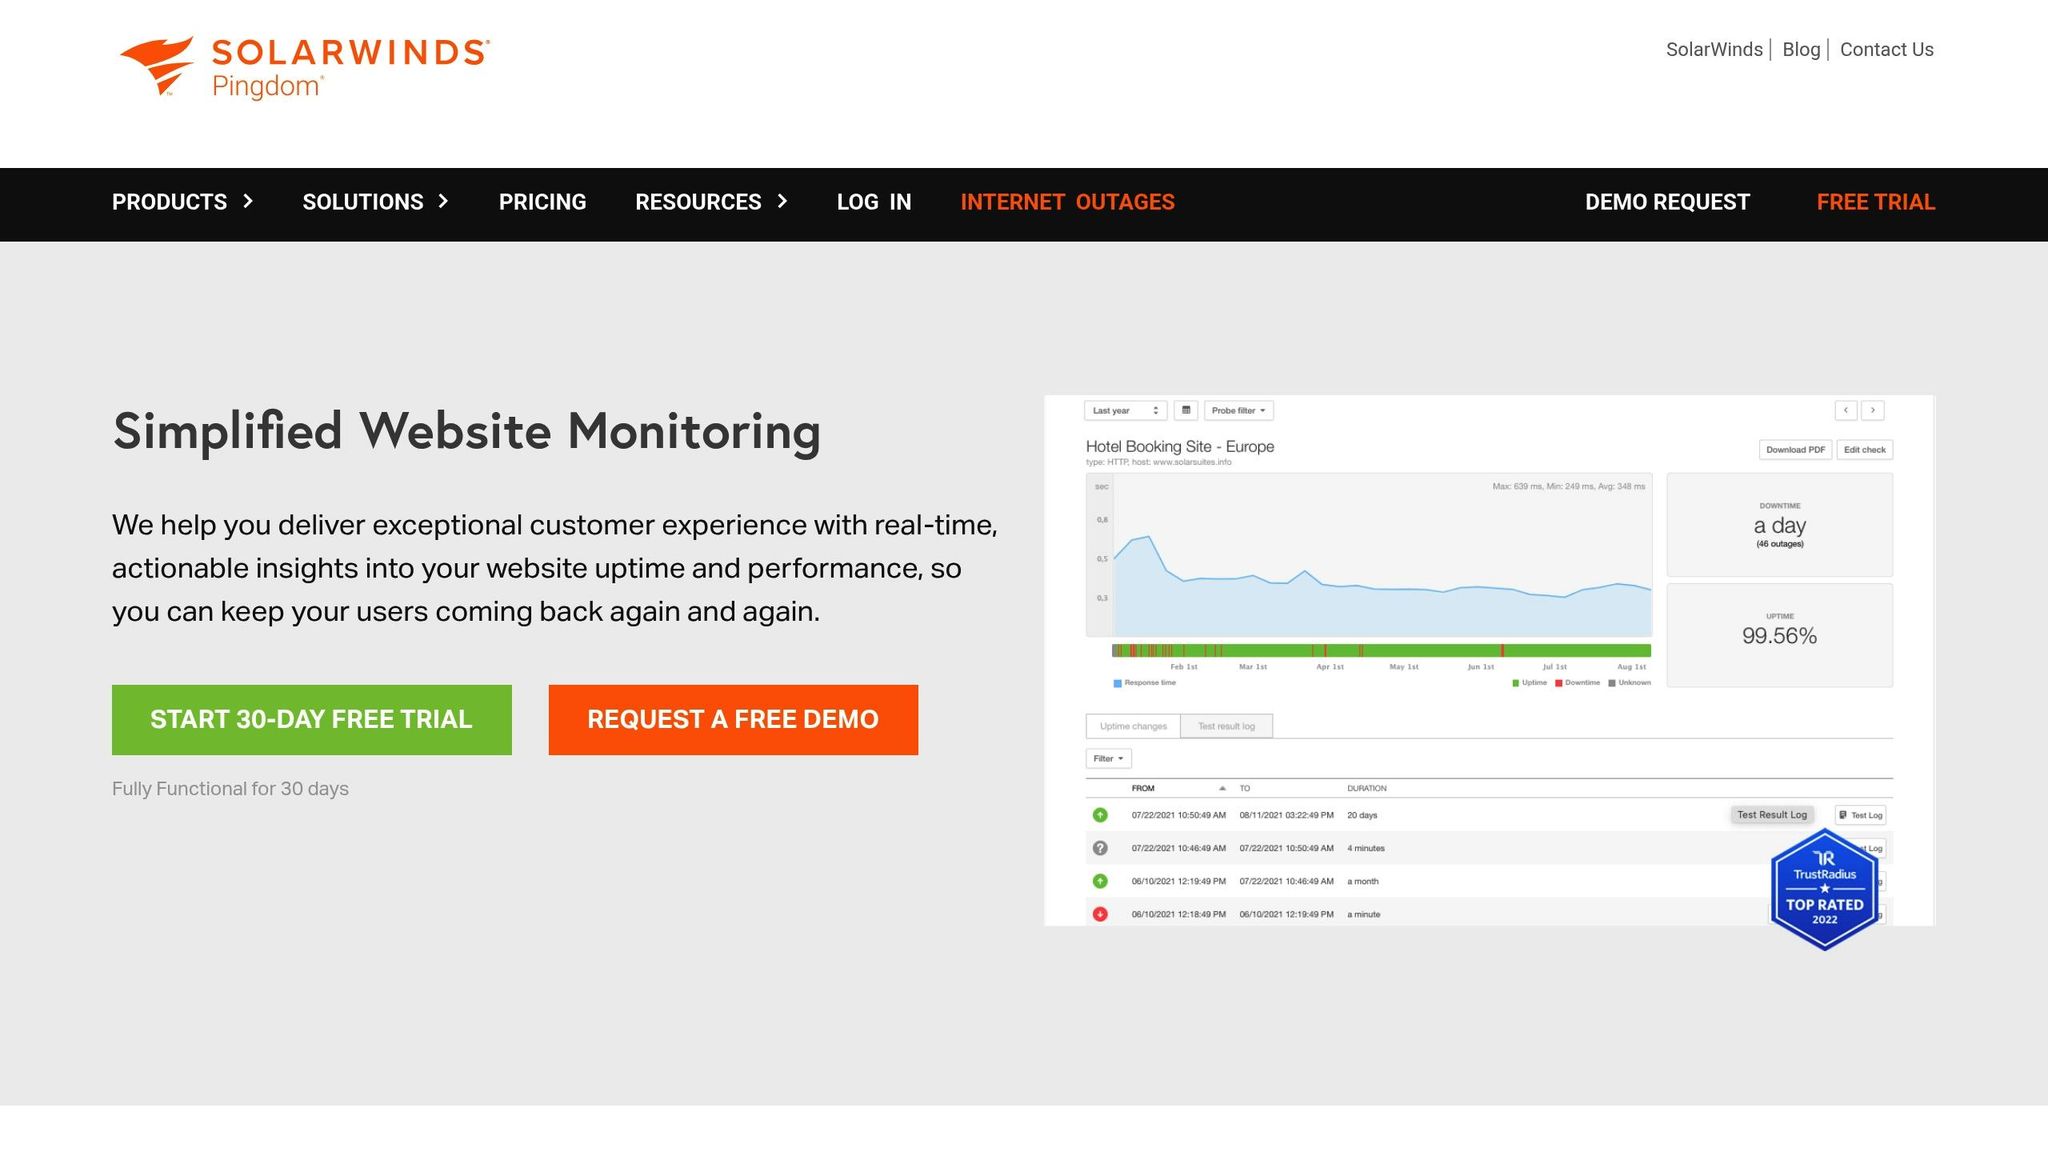Expand the Solutions menu
The image size is (2048, 1152).
(x=375, y=202)
